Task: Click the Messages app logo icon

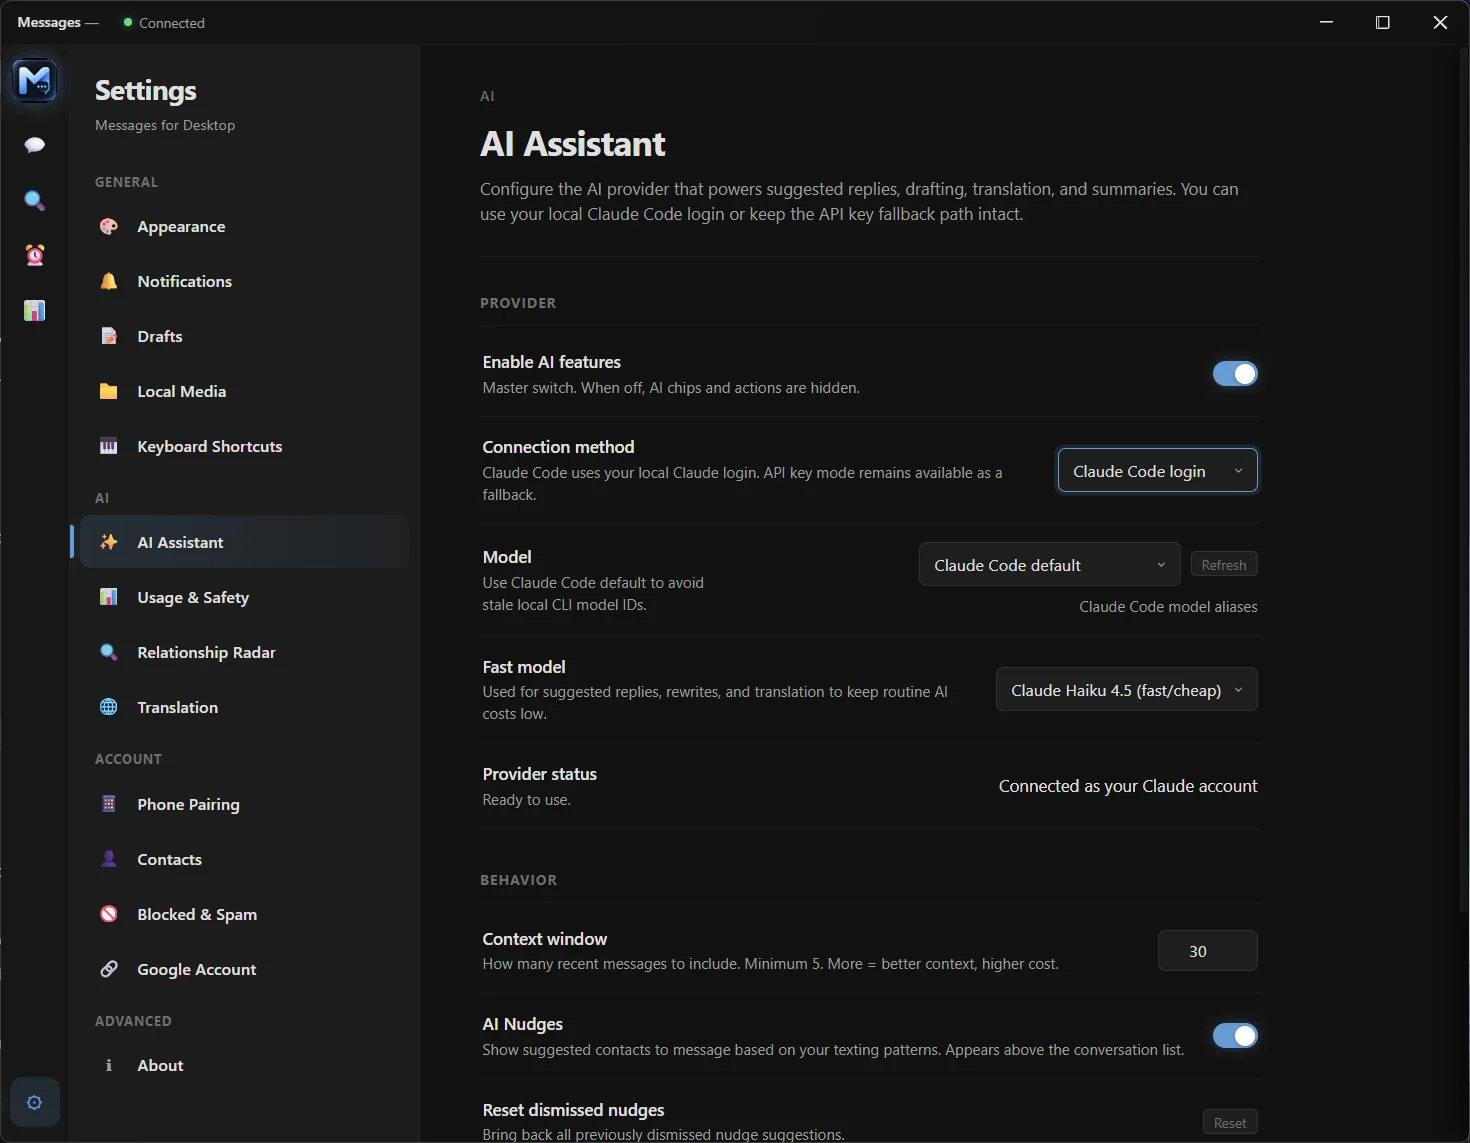Action: tap(35, 80)
